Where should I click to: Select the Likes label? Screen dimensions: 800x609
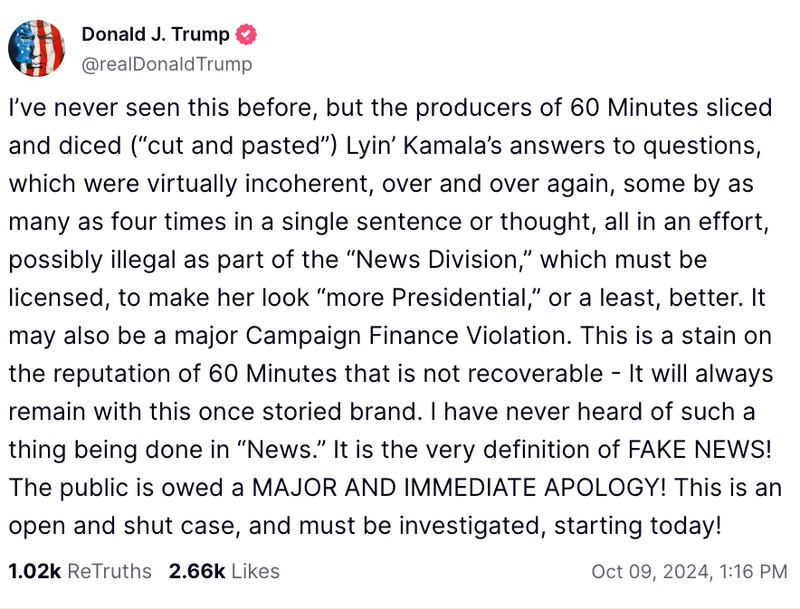tap(256, 571)
